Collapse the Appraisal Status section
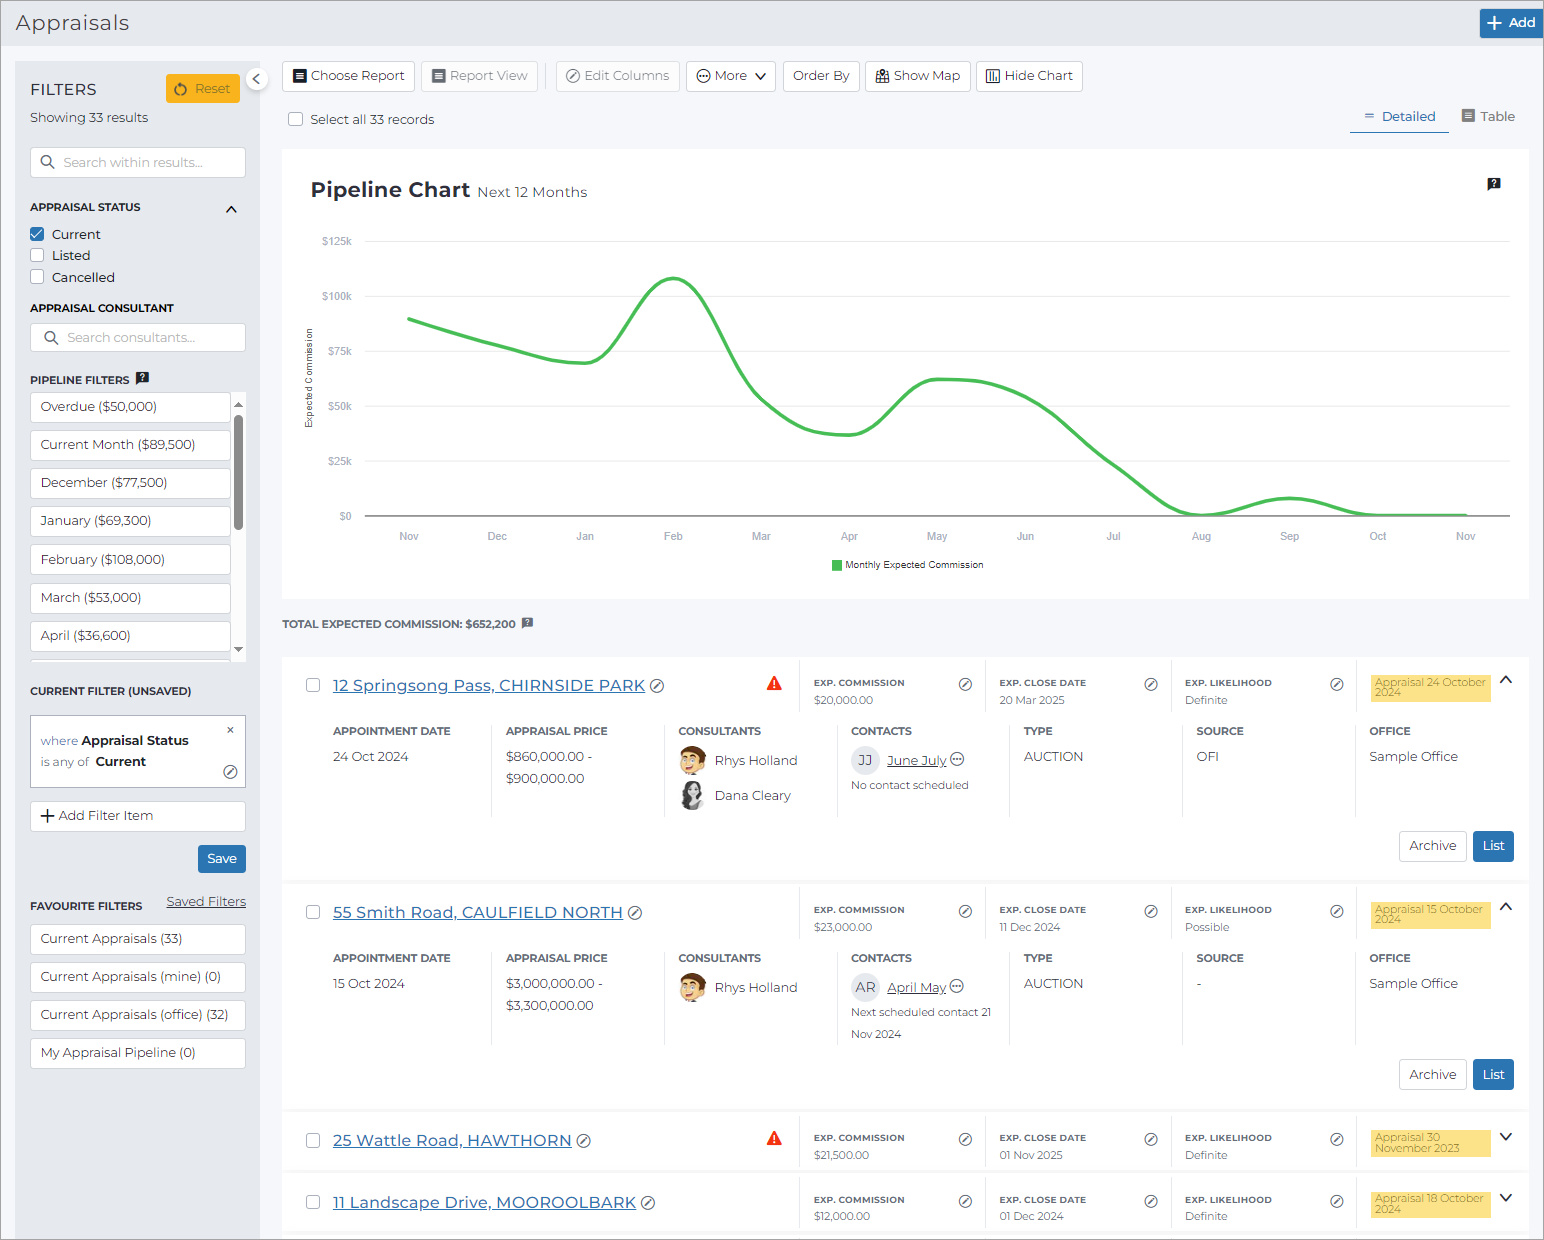Screen dimensions: 1544x1240 tap(231, 209)
